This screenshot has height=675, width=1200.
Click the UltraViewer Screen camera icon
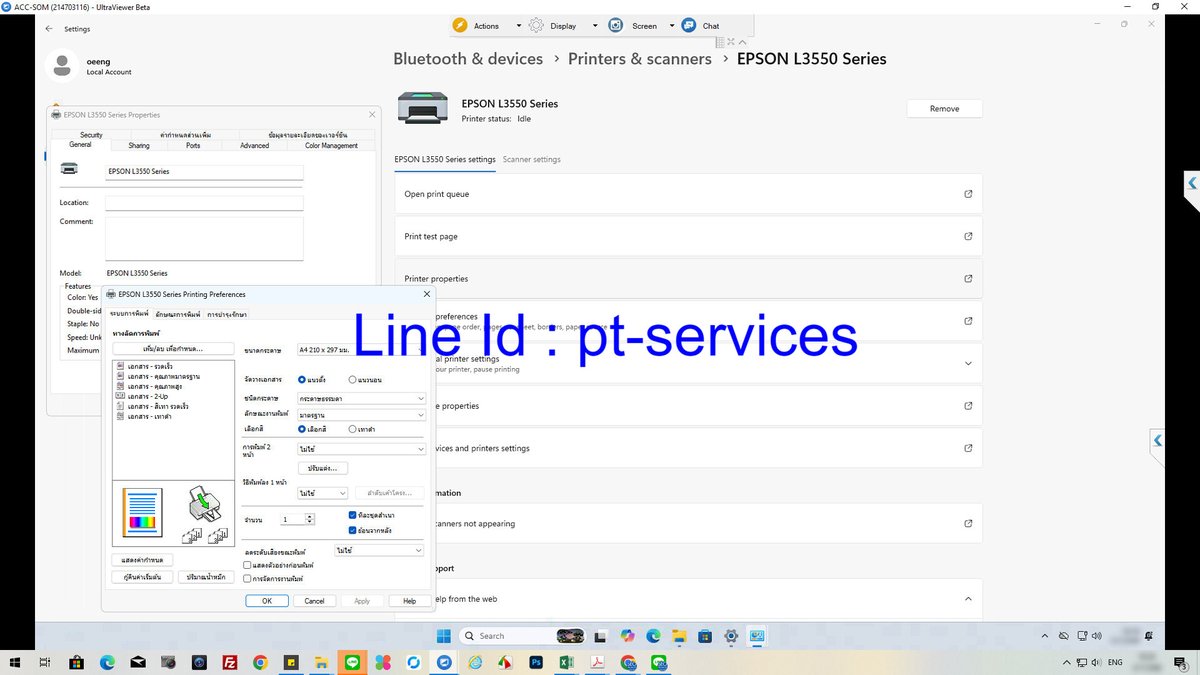click(617, 25)
